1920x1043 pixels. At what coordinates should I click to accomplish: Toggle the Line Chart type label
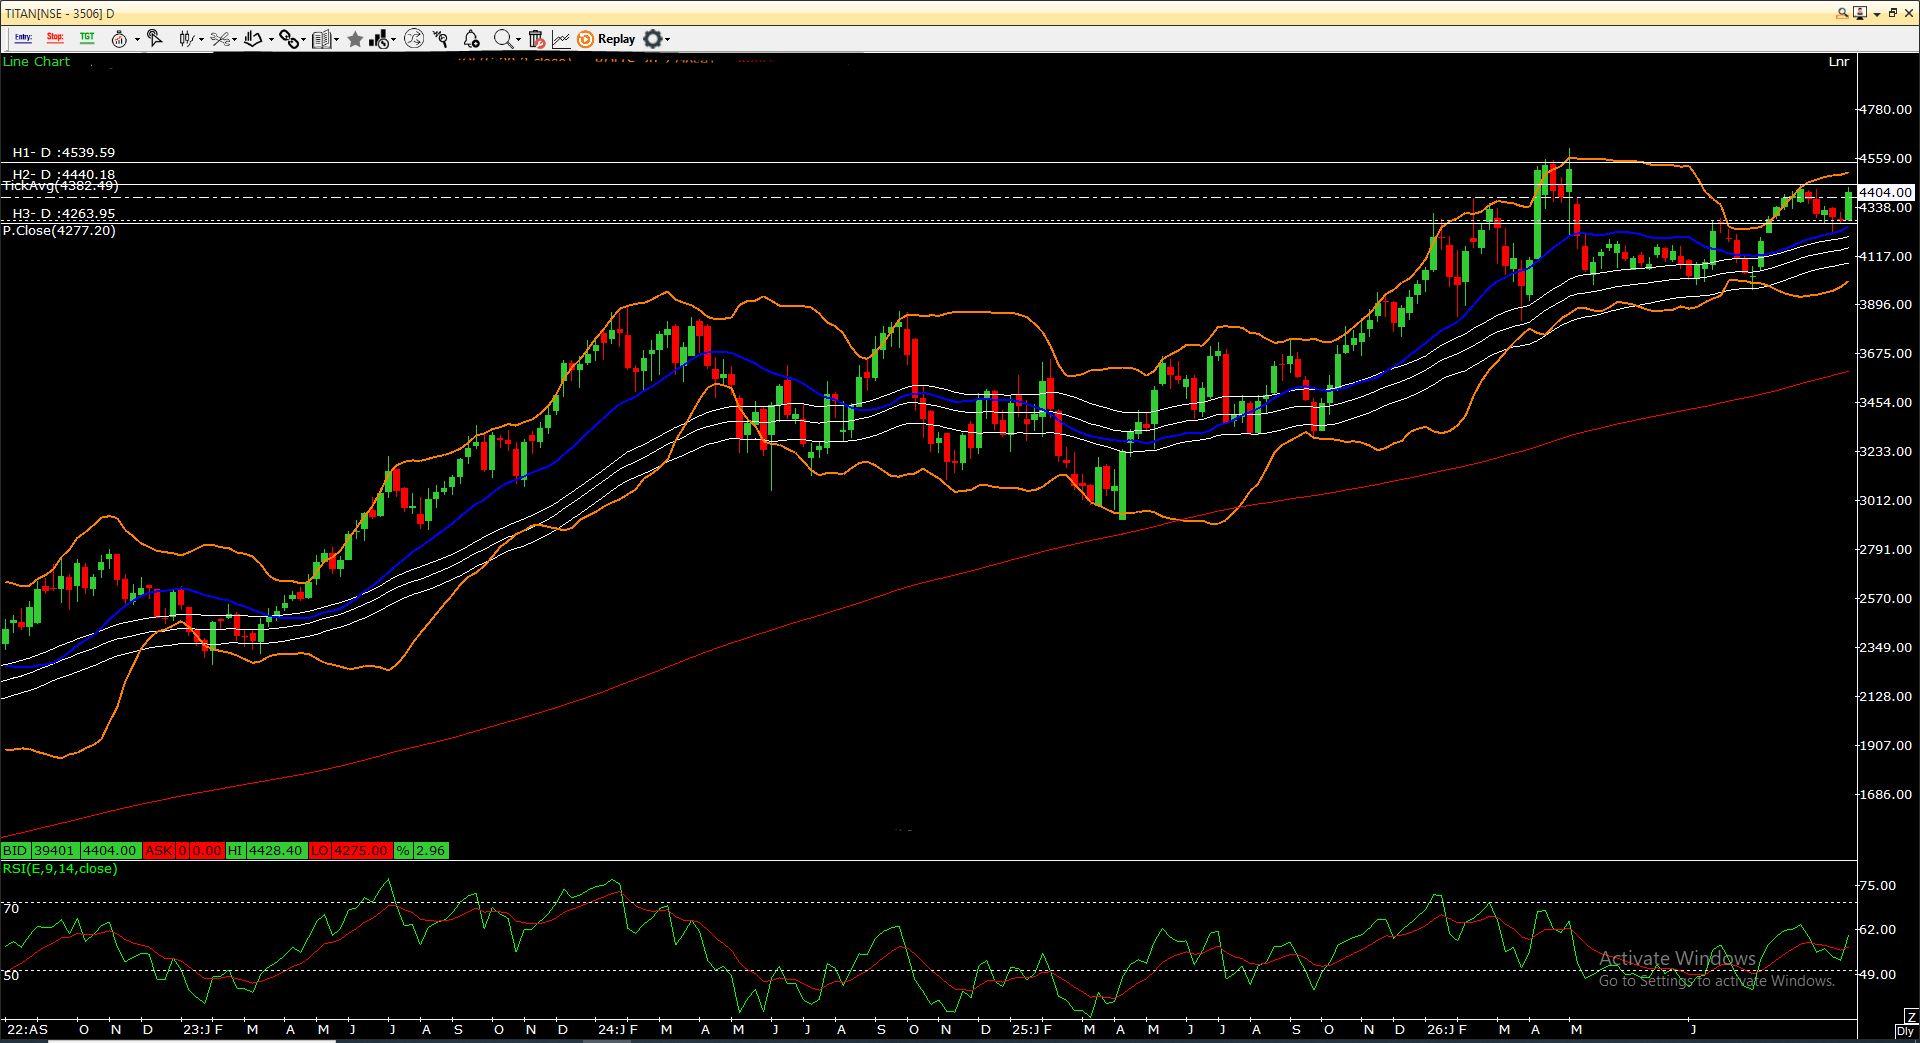(36, 62)
